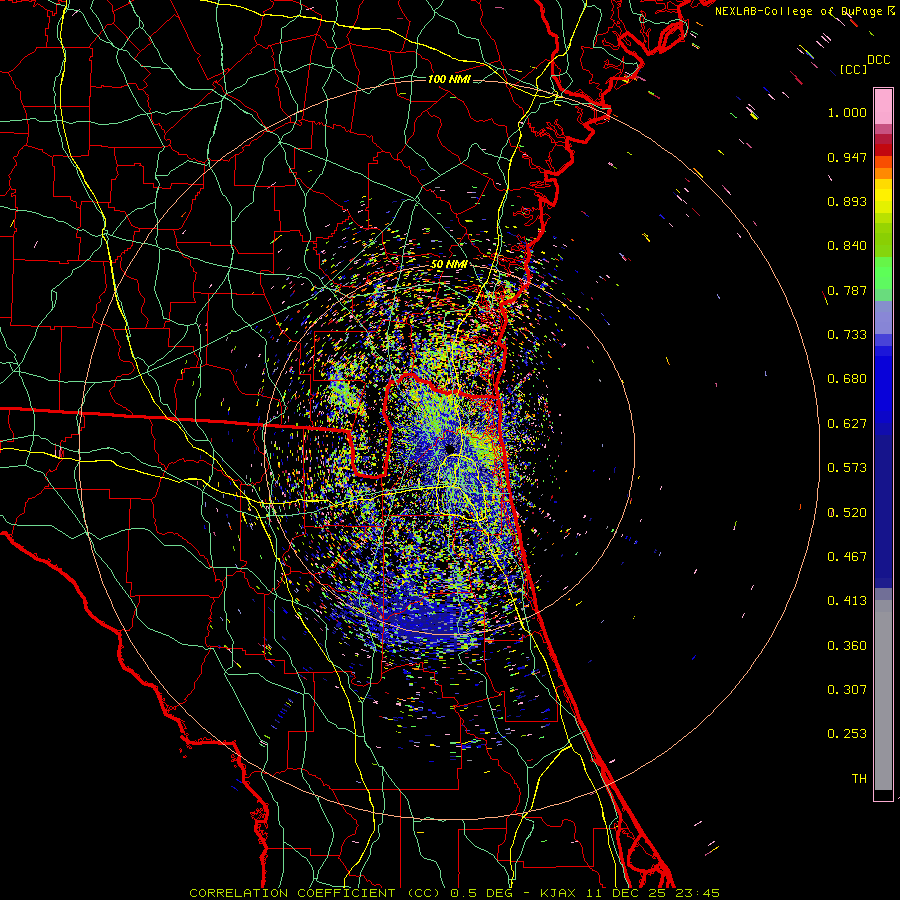Pick the lavender segment near 0.733

[883, 318]
